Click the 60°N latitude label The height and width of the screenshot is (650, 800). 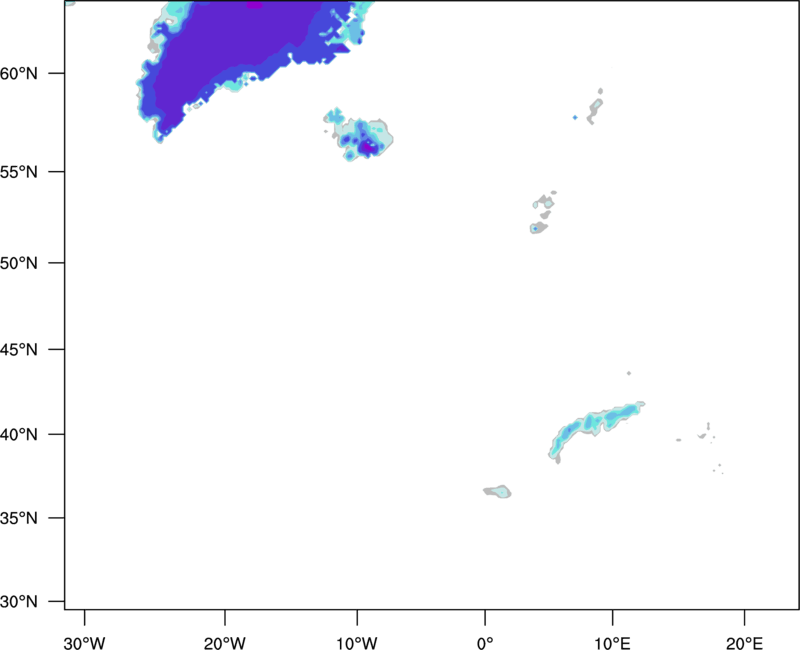(19, 74)
